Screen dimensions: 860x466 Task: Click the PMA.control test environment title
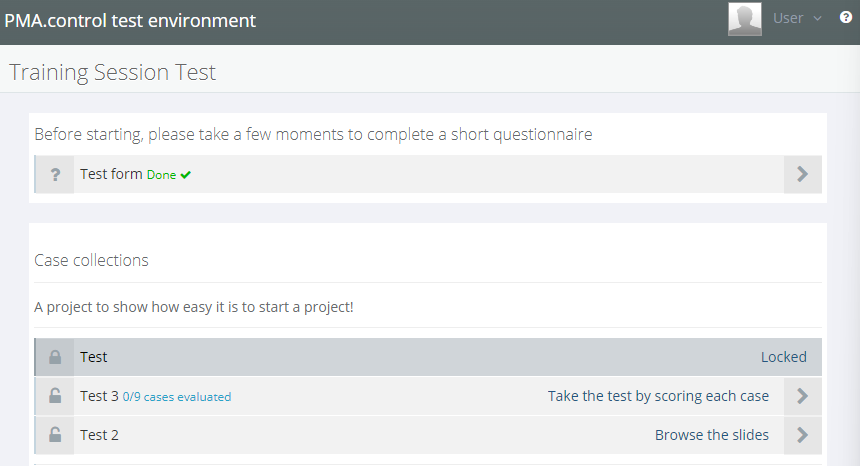coord(130,20)
